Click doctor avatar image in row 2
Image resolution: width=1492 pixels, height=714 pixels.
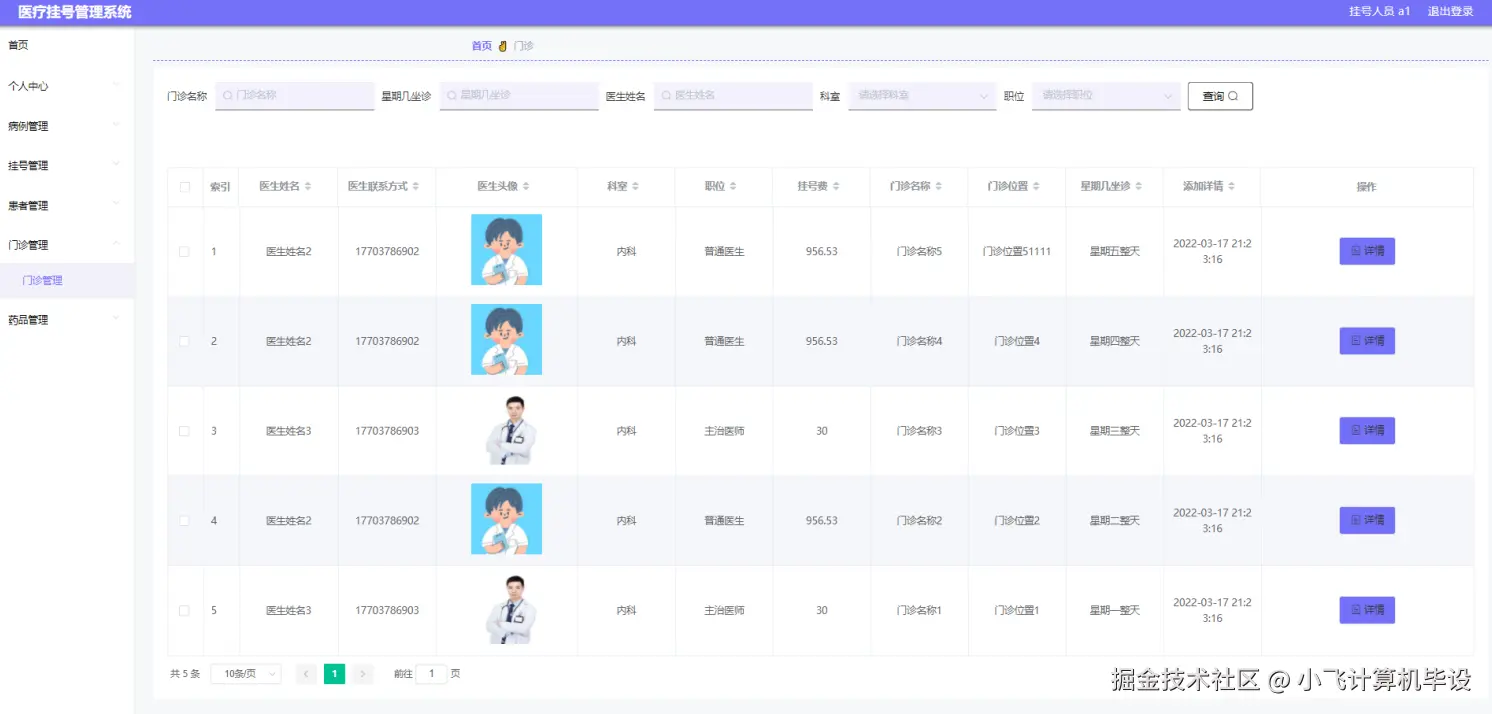[x=506, y=340]
